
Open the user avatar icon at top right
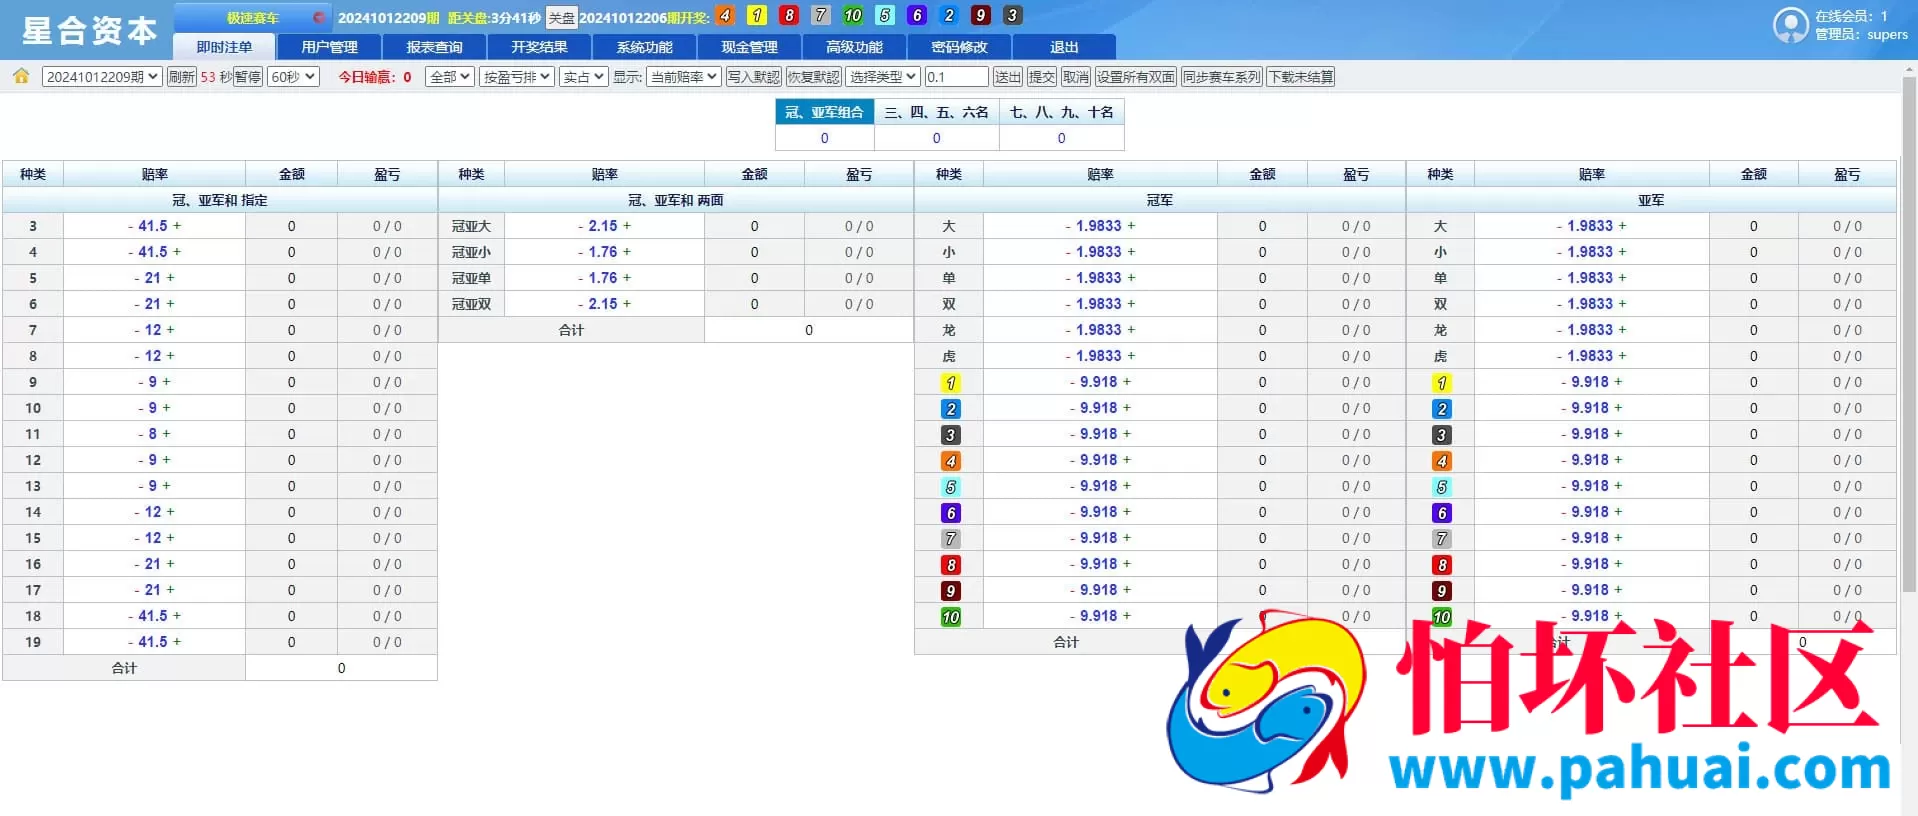(1790, 25)
